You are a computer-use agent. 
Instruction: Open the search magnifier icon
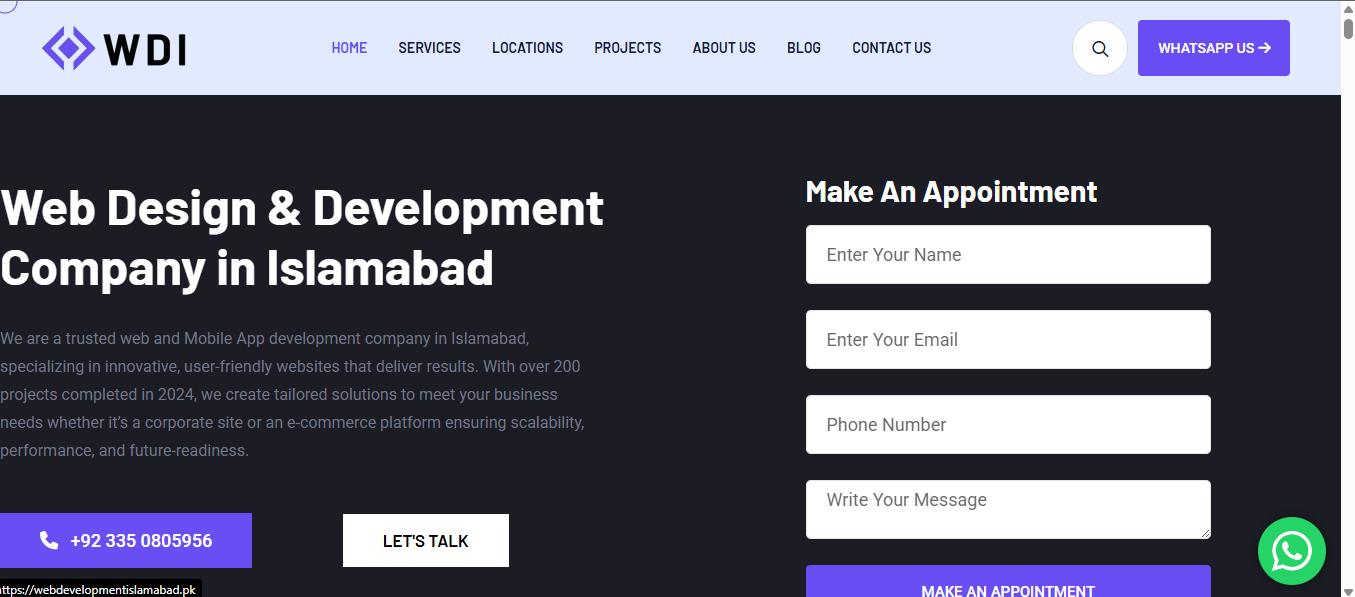[x=1099, y=47]
